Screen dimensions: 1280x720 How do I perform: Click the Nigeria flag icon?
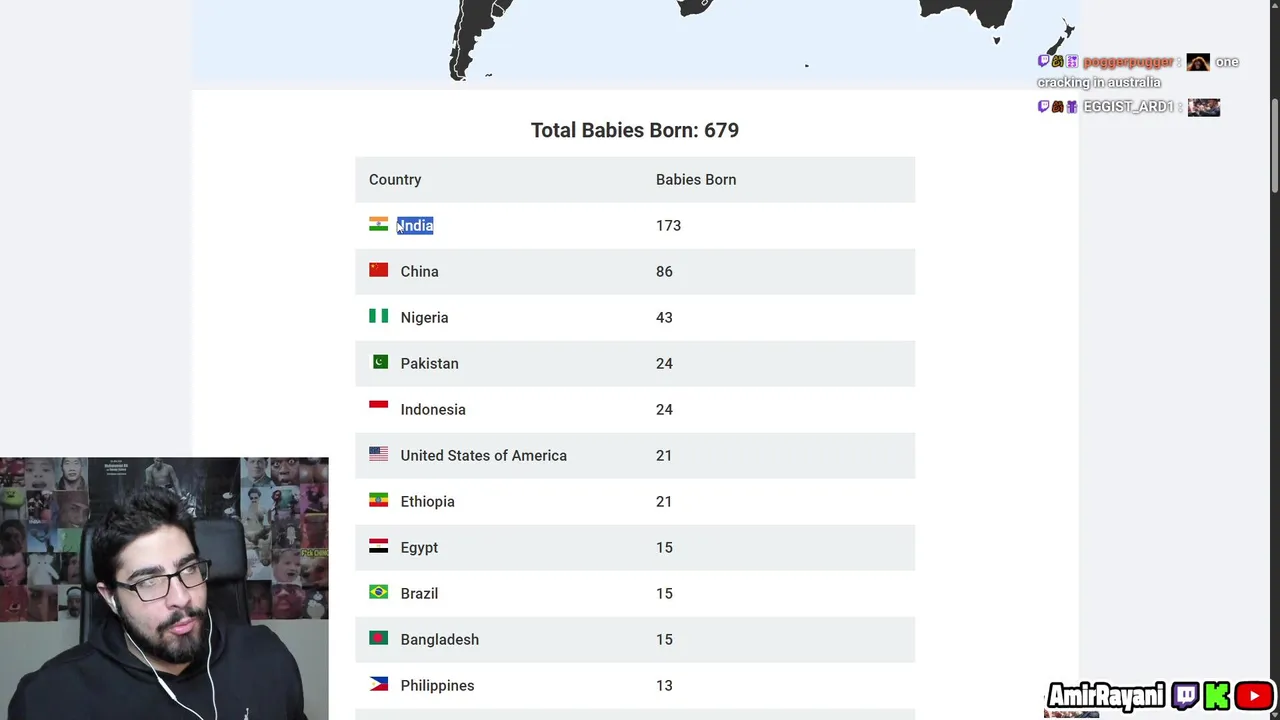(x=378, y=317)
